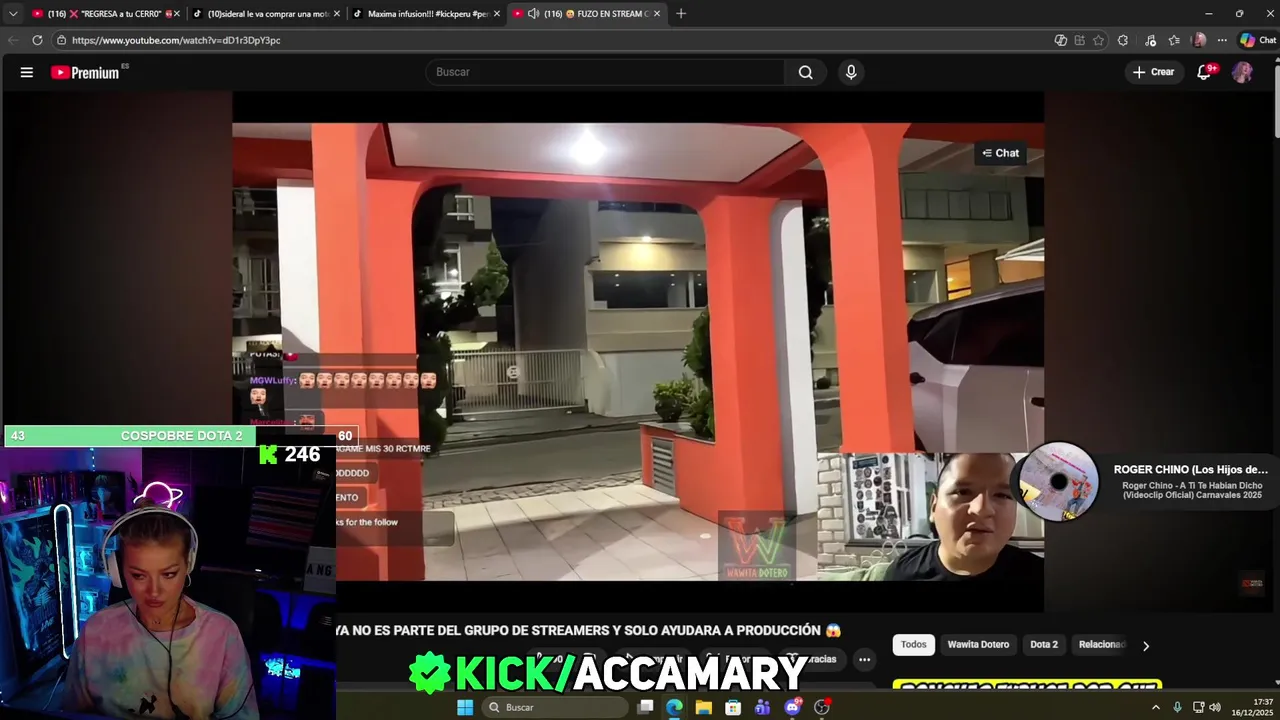Click the video player area
This screenshot has width=1280, height=720.
click(638, 350)
